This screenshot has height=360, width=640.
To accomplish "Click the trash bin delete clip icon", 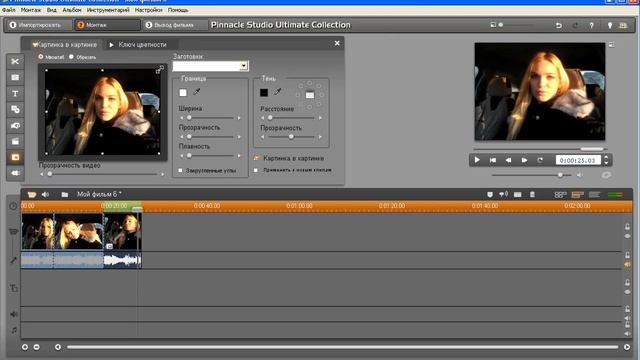I will [532, 195].
